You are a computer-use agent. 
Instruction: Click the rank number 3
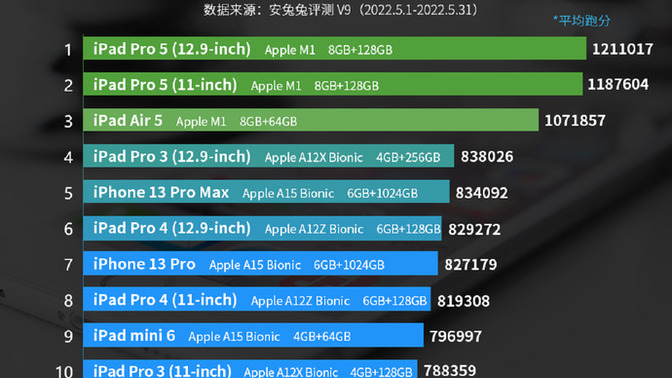coord(68,121)
